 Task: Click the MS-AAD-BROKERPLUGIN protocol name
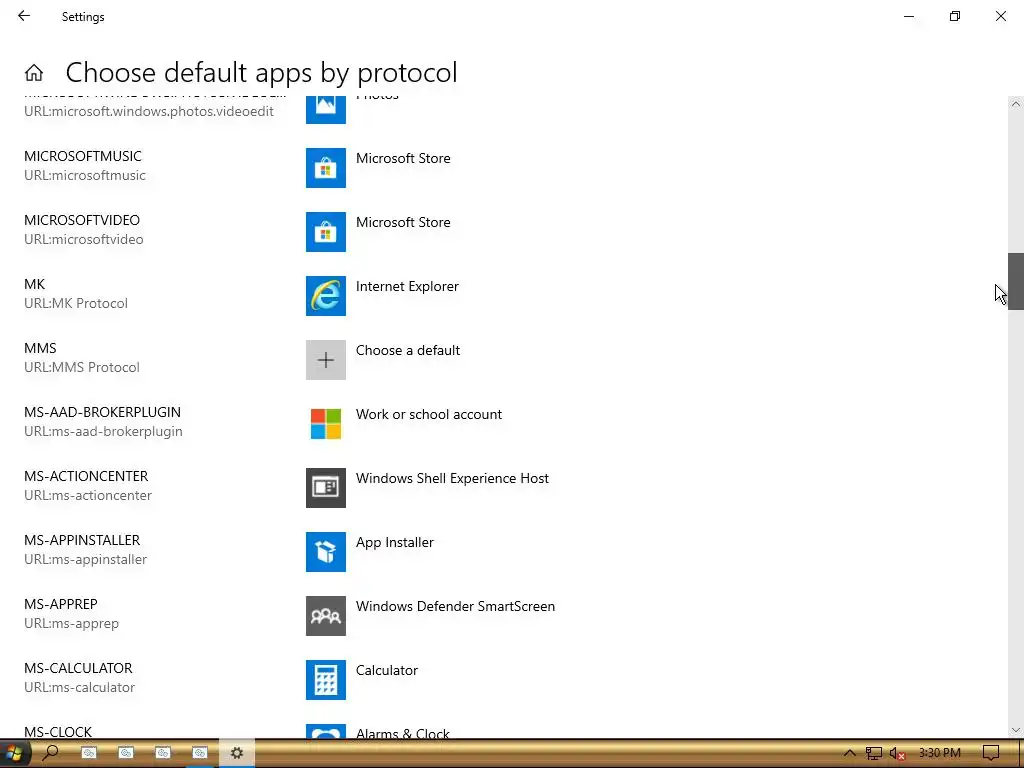point(103,412)
